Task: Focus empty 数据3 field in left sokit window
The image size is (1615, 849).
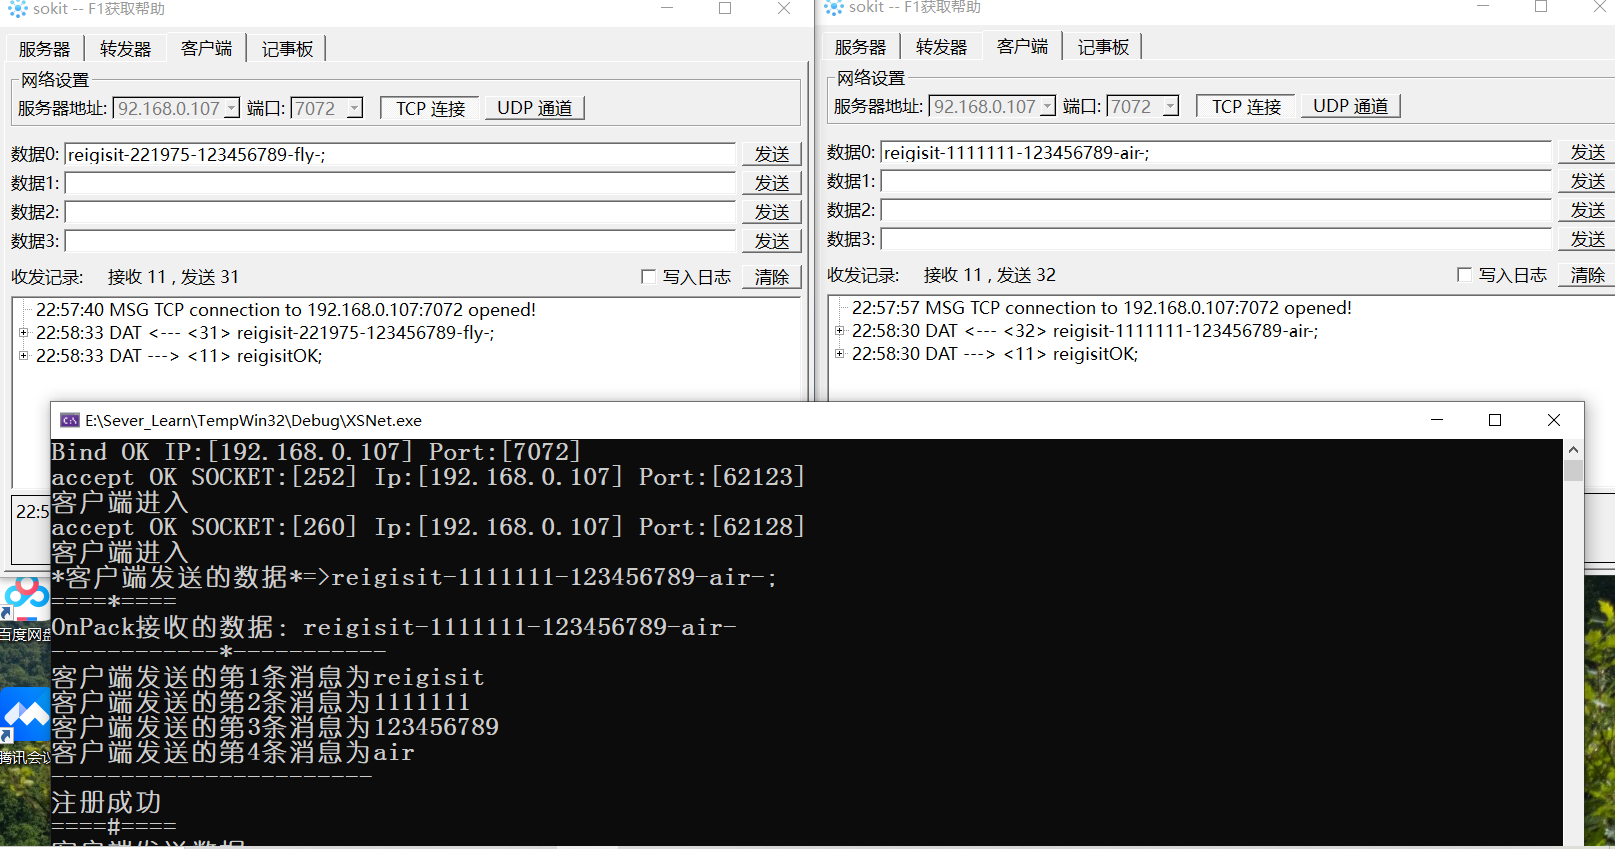Action: click(x=400, y=241)
